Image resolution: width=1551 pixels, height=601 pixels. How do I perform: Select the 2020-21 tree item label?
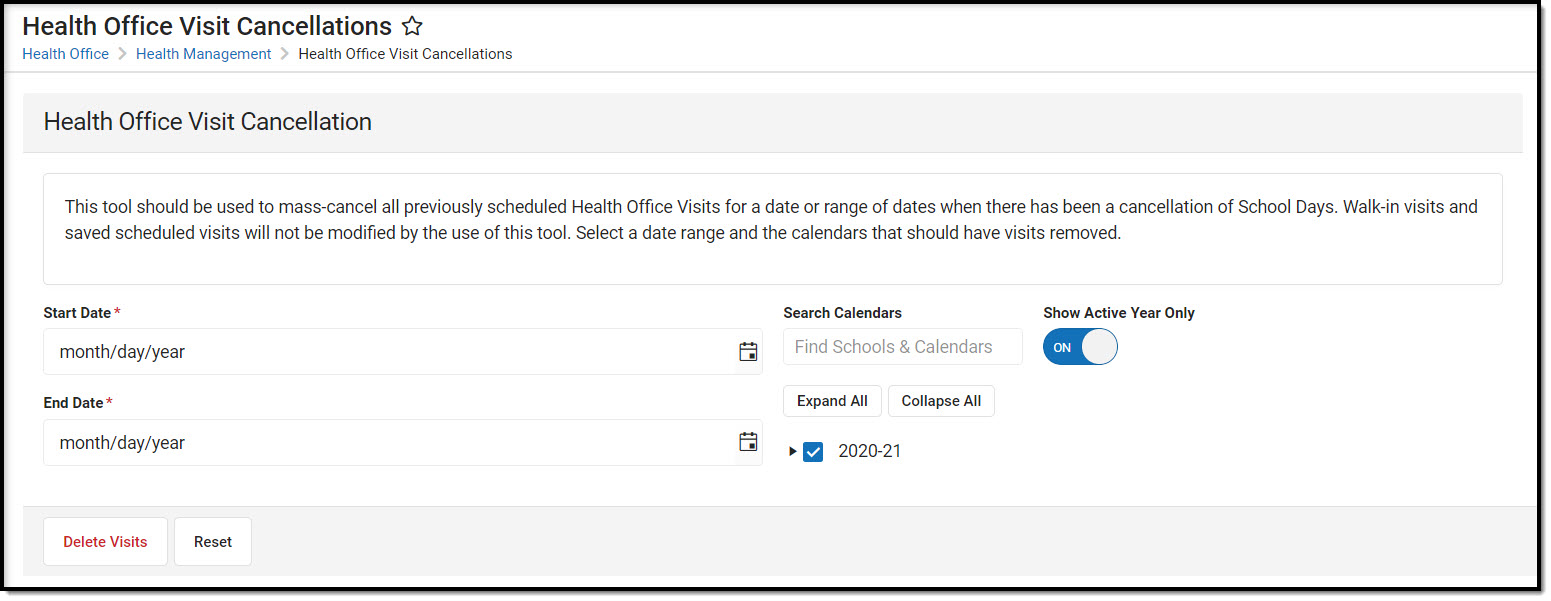click(x=869, y=452)
